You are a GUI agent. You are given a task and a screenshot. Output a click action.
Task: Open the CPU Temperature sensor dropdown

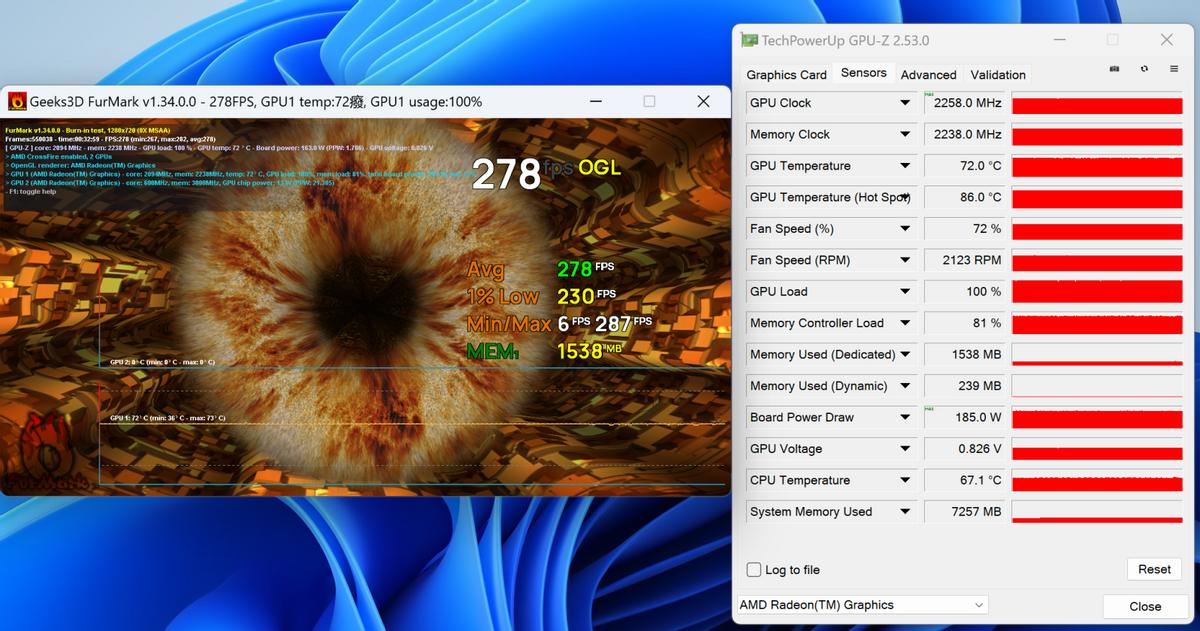click(905, 480)
